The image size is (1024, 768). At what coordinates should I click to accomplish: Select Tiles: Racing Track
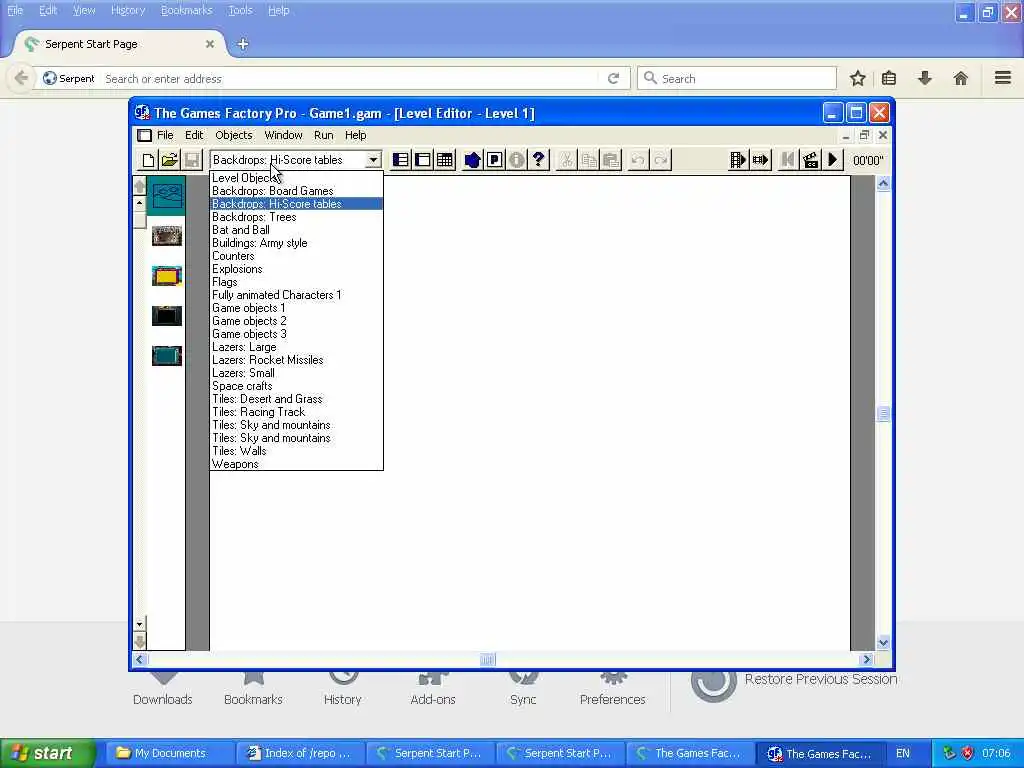coord(296,412)
